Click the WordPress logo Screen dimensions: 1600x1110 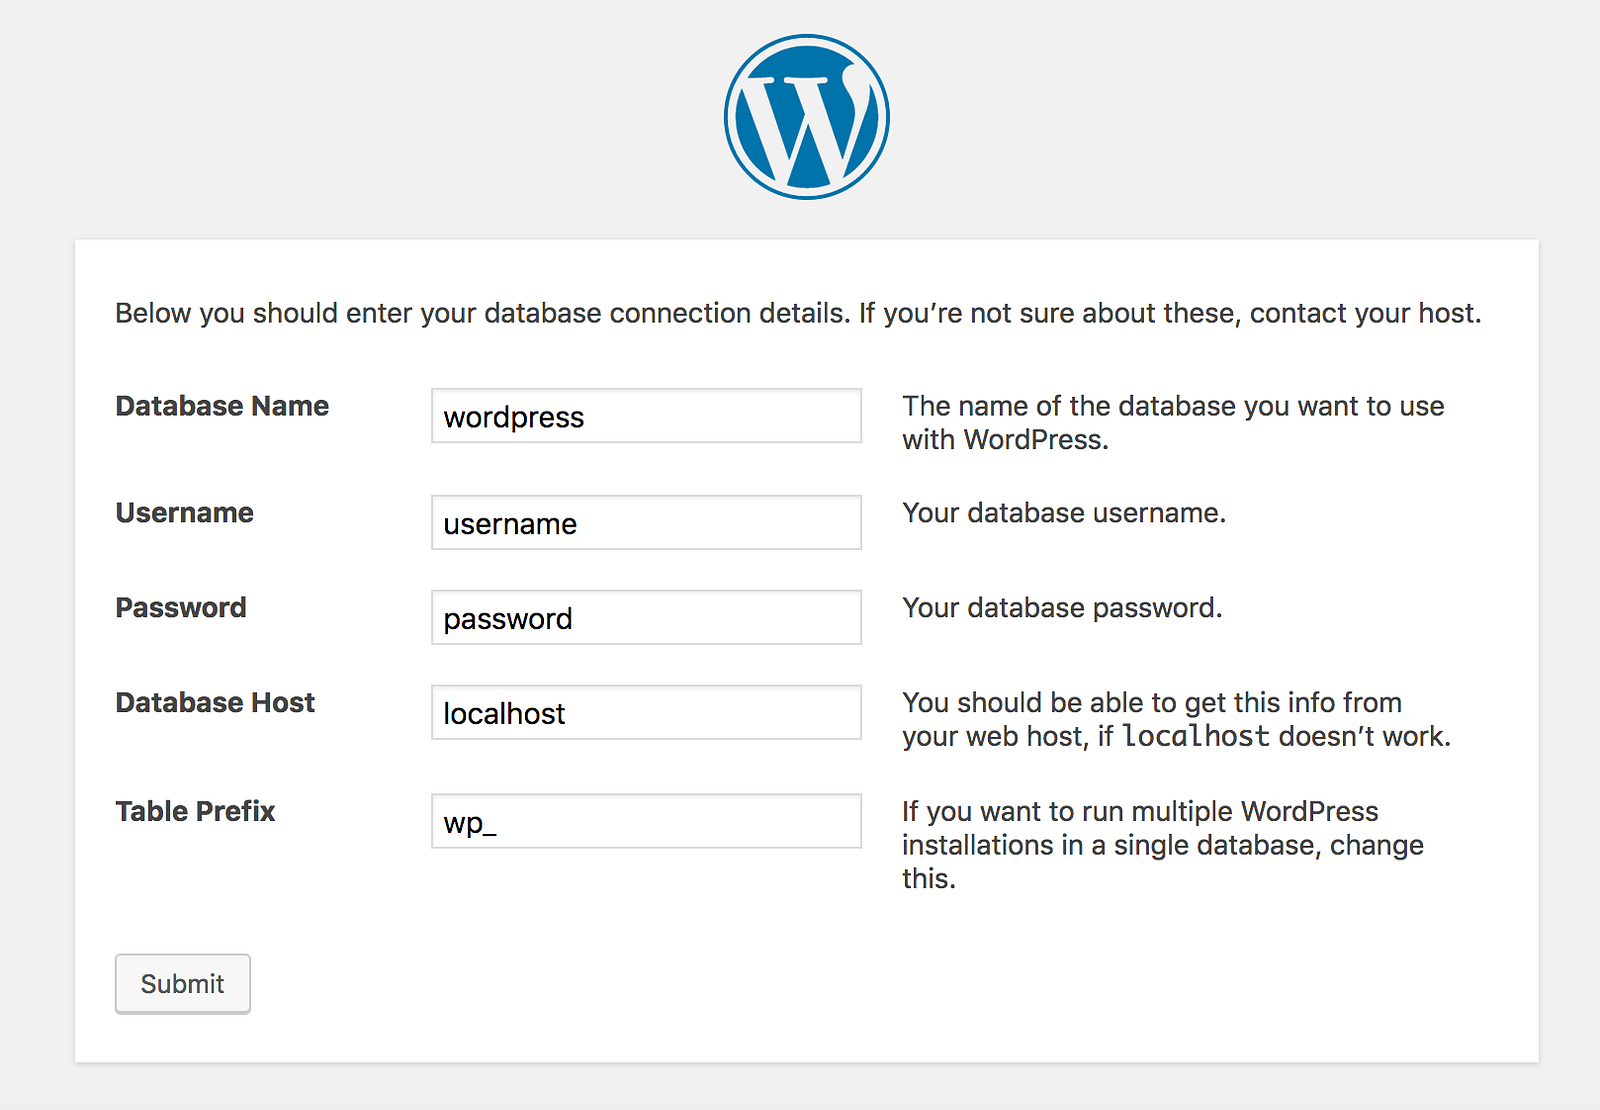coord(807,117)
